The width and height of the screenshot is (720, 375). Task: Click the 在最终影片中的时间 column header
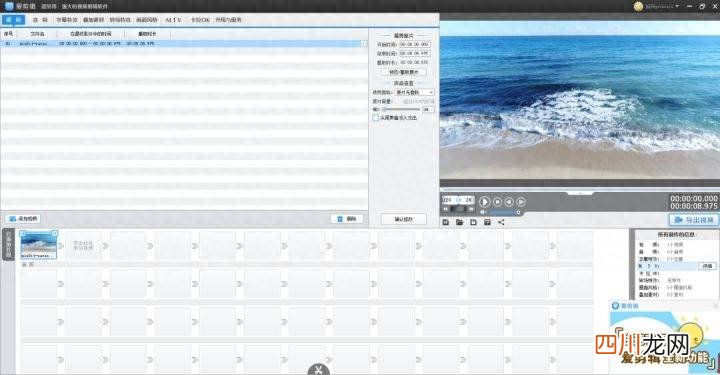tap(90, 34)
